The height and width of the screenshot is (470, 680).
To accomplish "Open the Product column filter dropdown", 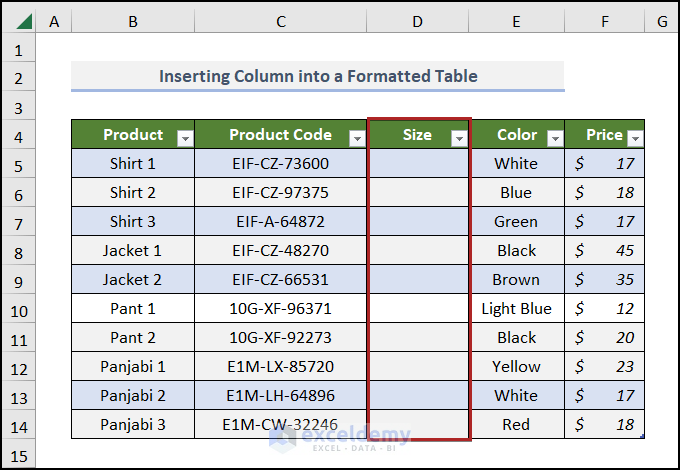I will [x=184, y=138].
